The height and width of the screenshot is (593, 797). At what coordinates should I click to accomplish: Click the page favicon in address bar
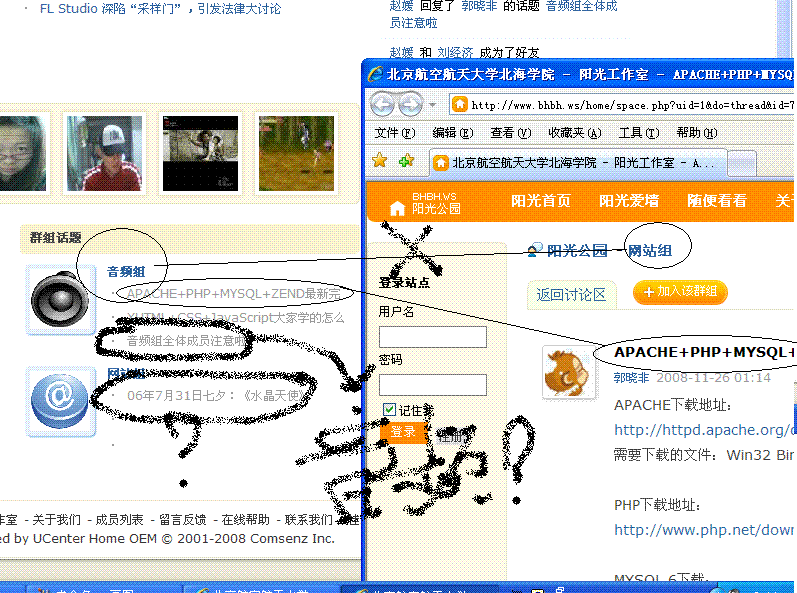[x=459, y=105]
